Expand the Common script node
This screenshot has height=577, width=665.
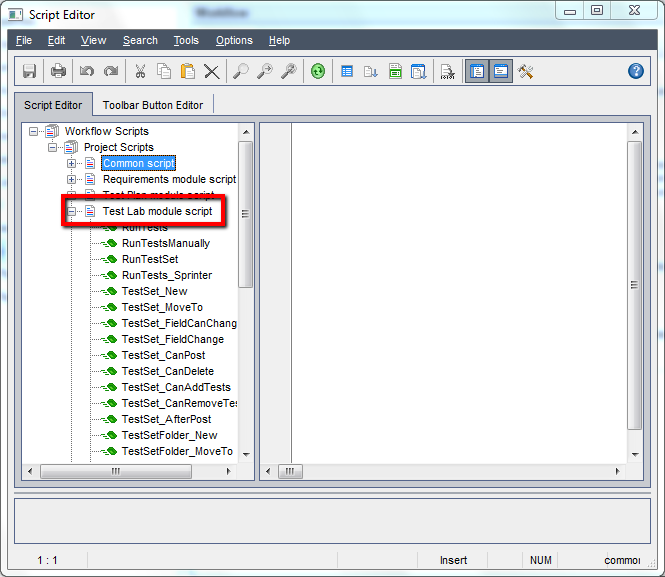coord(71,163)
